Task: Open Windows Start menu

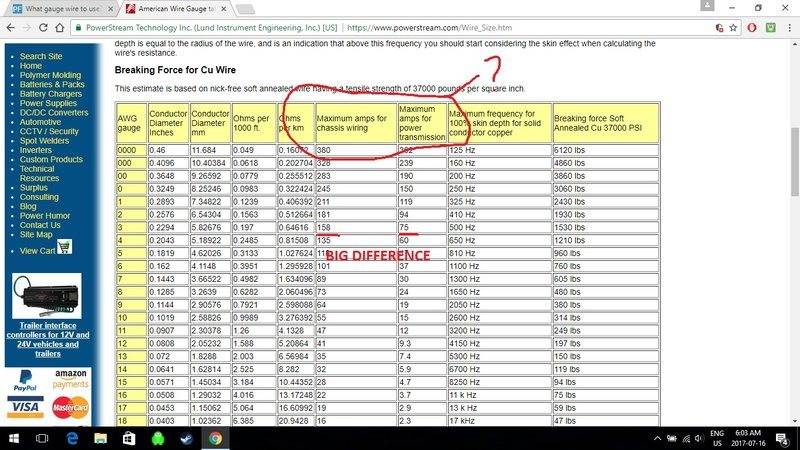Action: coord(14,438)
